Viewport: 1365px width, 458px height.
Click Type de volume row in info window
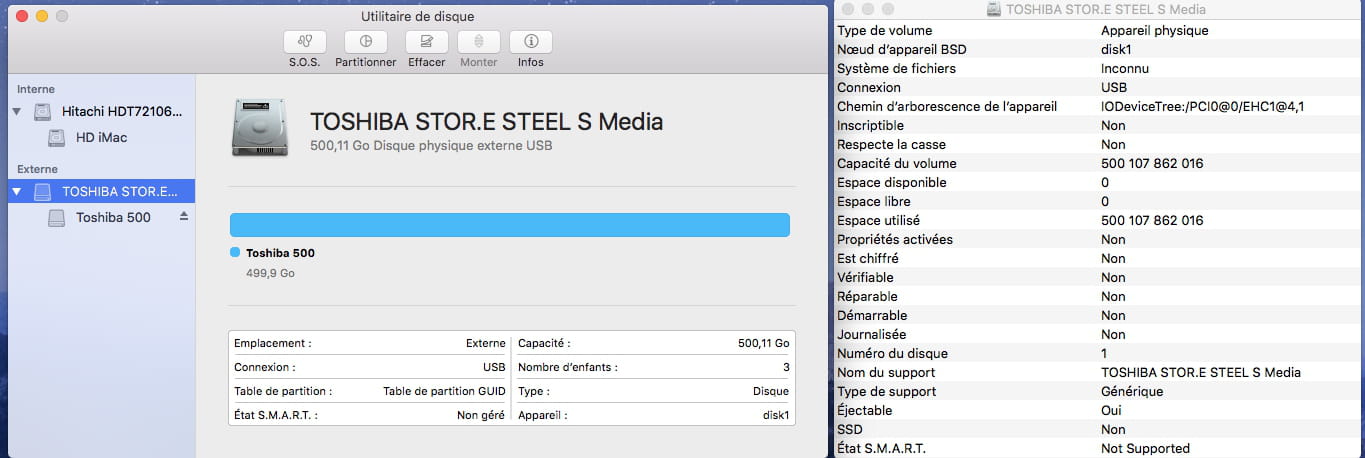tap(1099, 30)
